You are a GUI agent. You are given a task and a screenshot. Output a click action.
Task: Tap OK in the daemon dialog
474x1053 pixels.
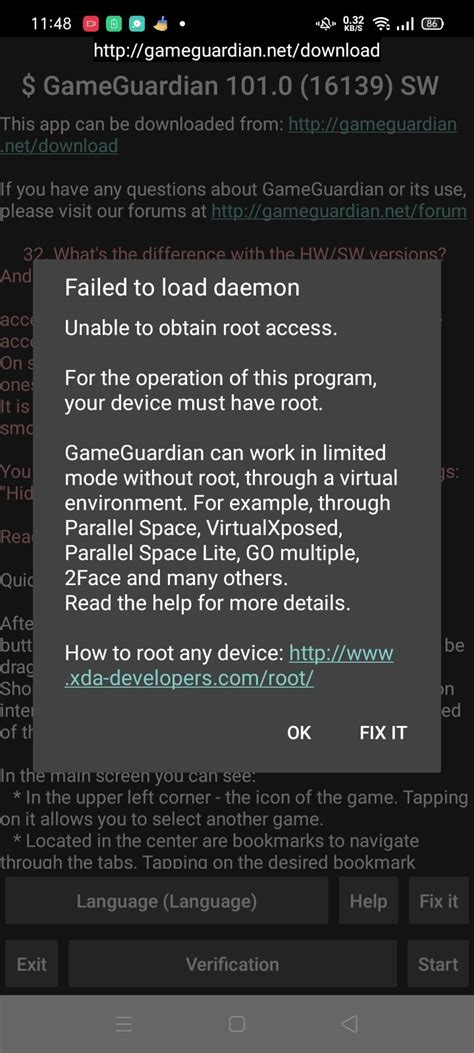[x=299, y=732]
